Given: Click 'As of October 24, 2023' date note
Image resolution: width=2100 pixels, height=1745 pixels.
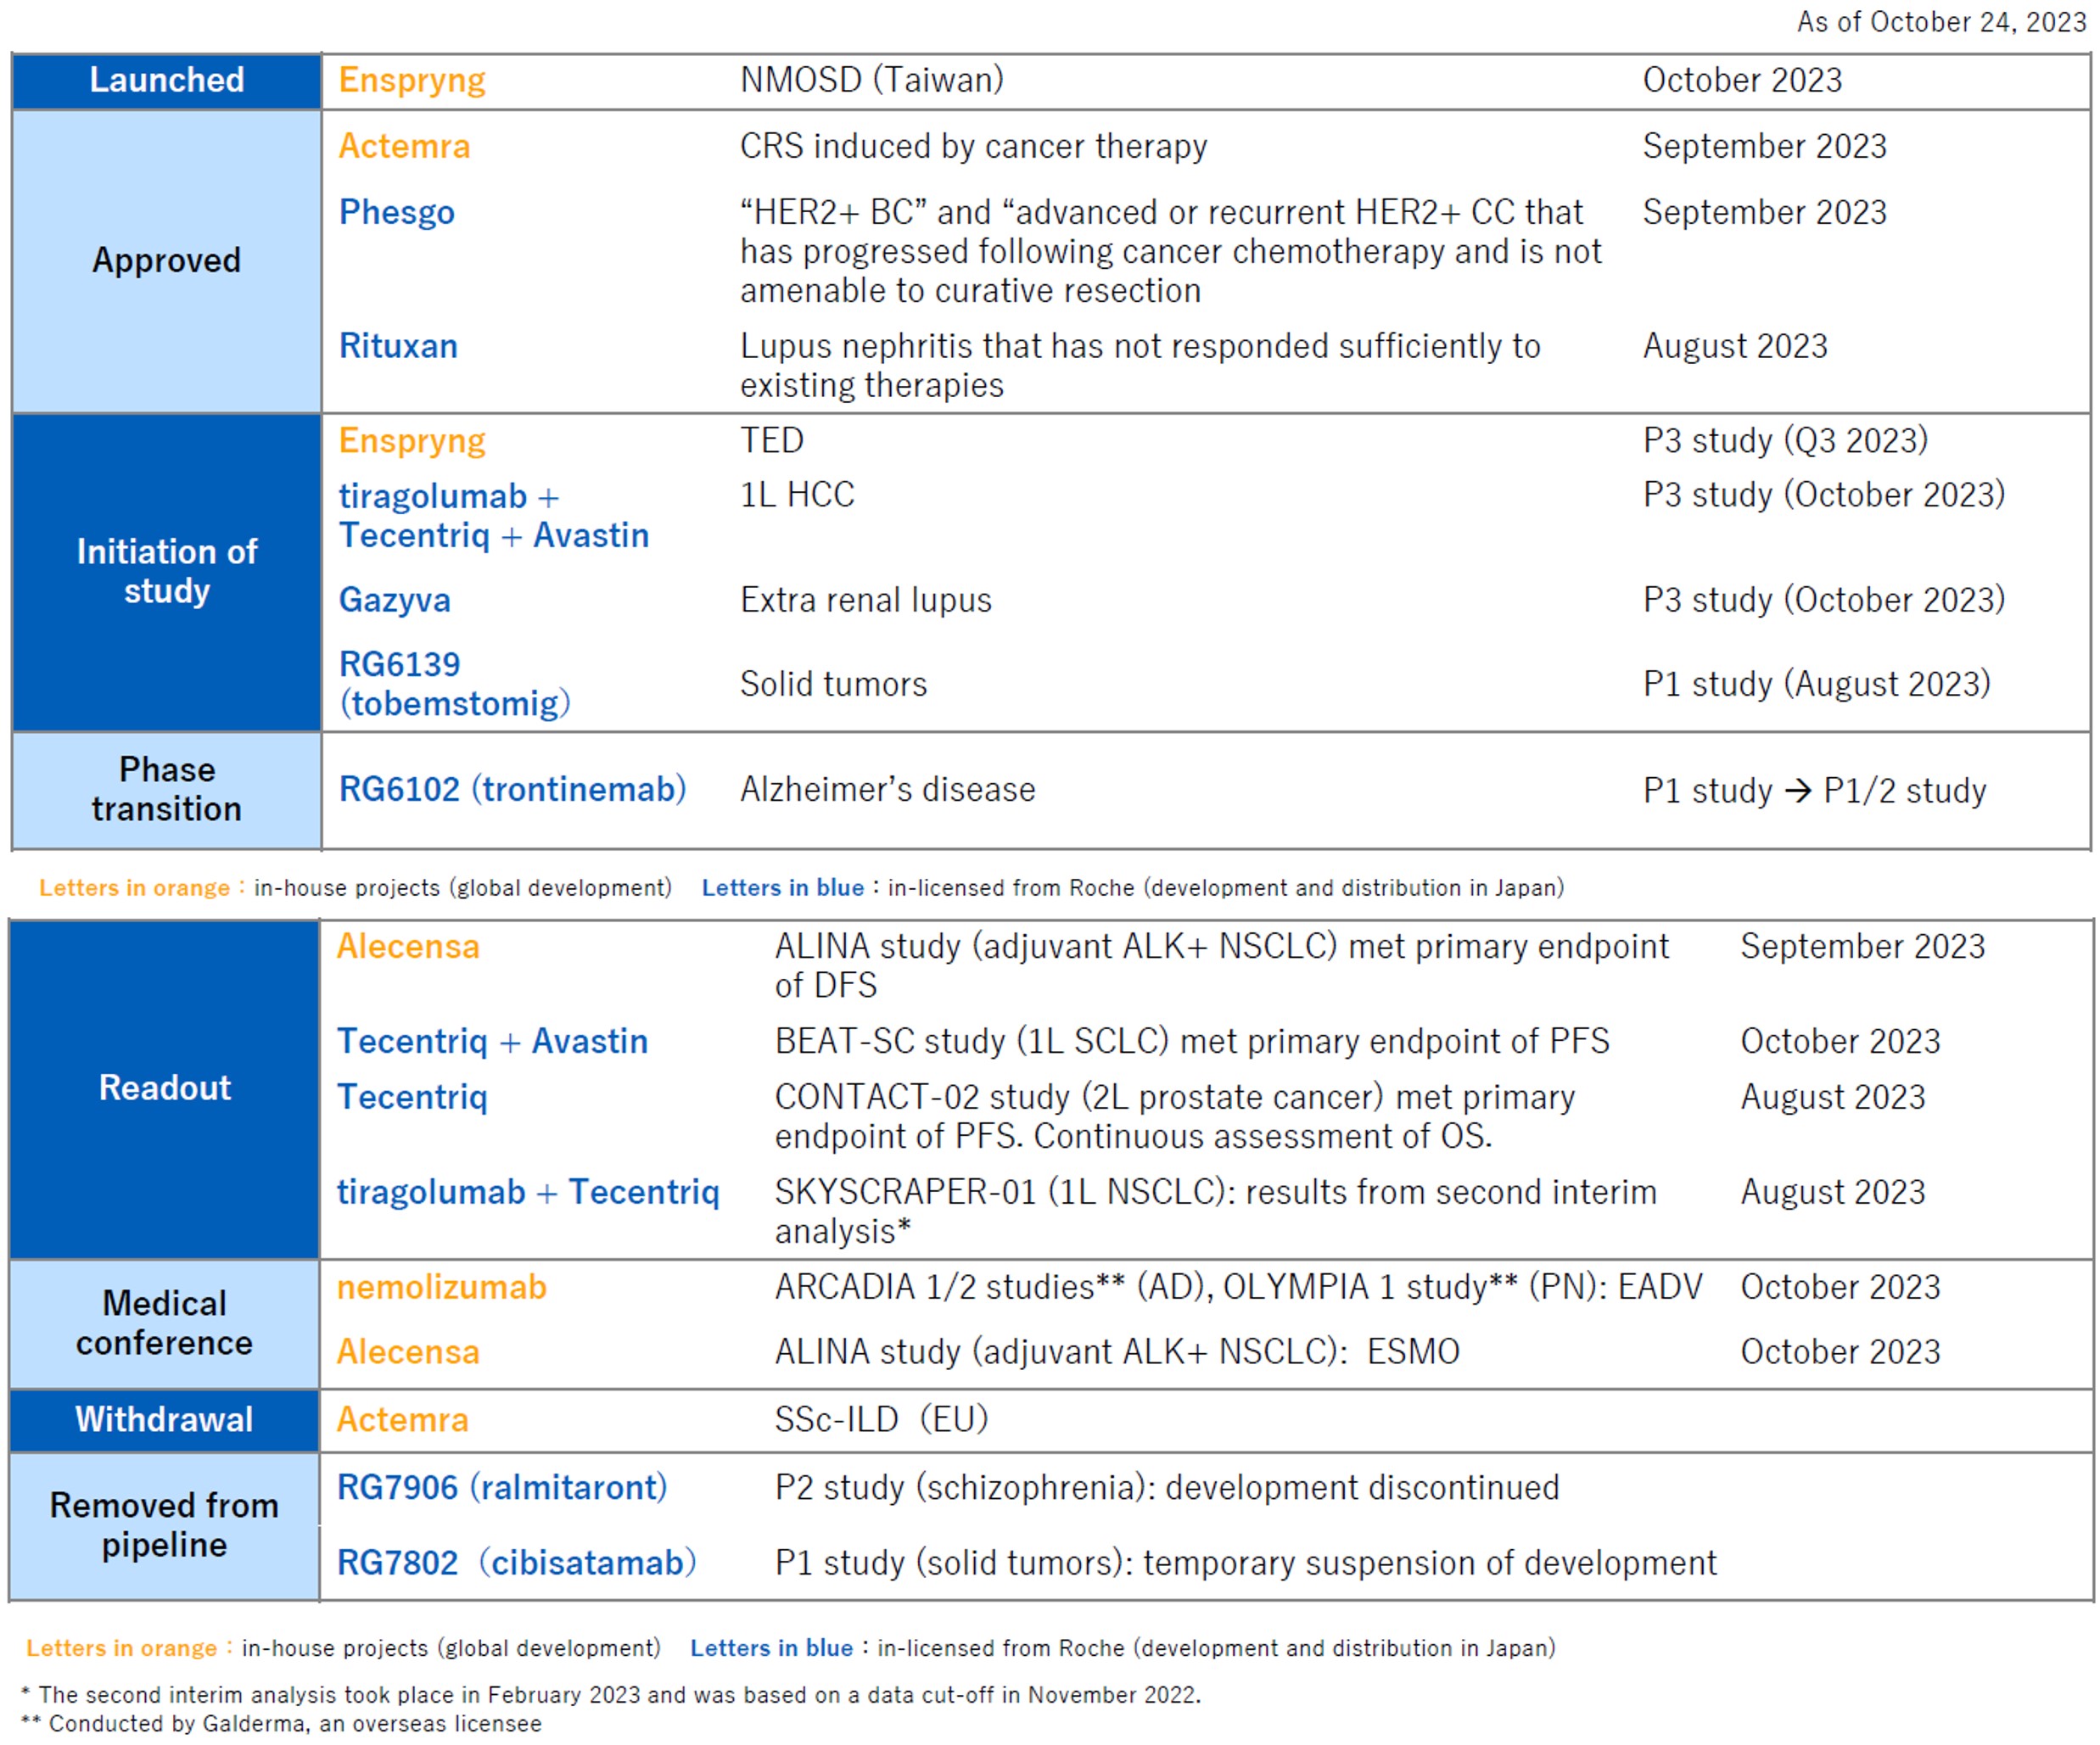Looking at the screenshot, I should 1942,22.
